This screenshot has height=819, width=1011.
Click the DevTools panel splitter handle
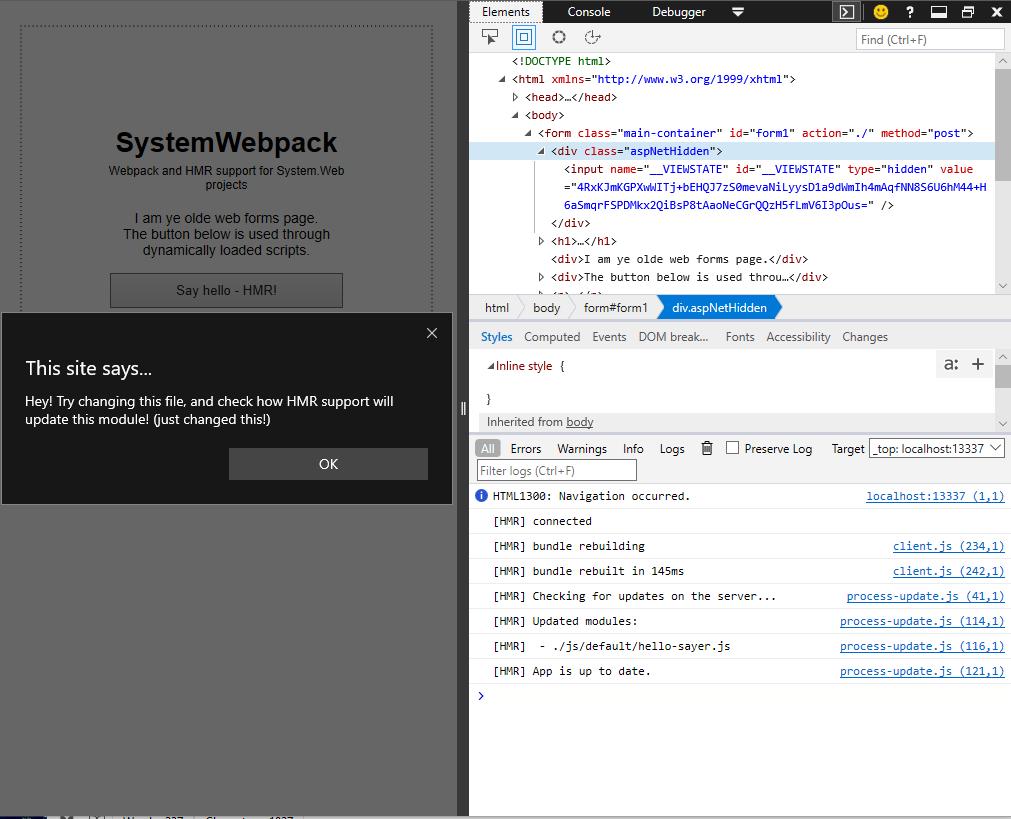pyautogui.click(x=463, y=408)
